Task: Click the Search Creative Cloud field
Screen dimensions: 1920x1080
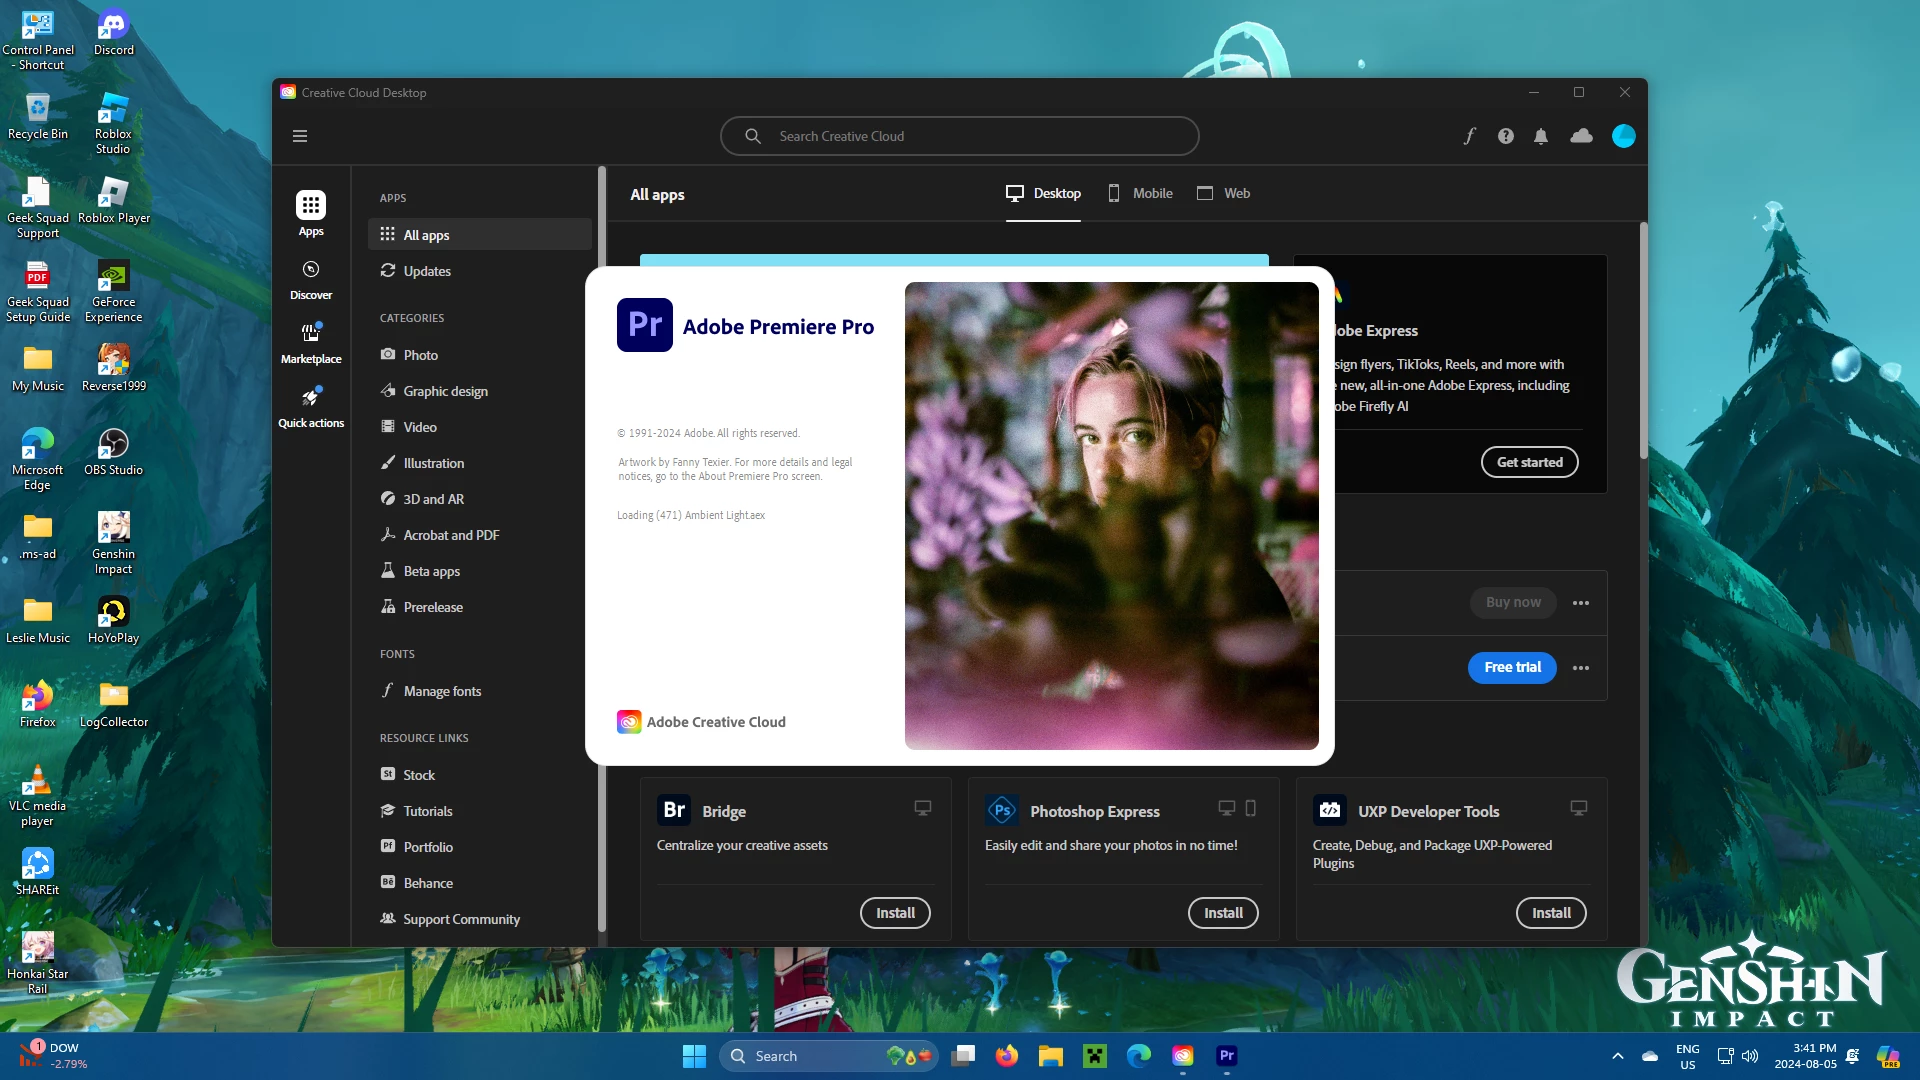Action: pyautogui.click(x=960, y=136)
